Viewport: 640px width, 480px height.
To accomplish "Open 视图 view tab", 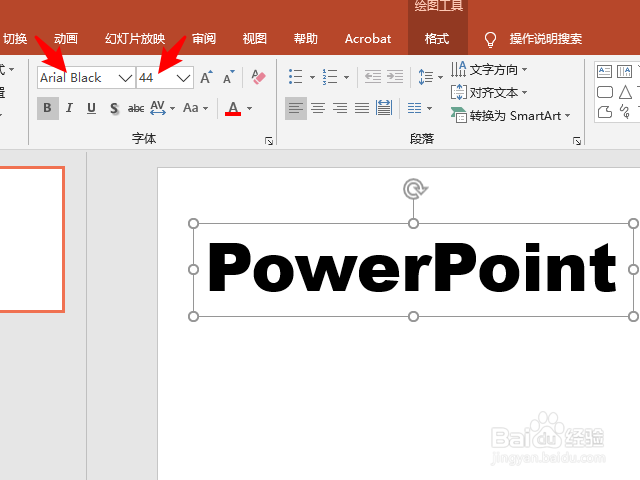I will click(x=255, y=39).
